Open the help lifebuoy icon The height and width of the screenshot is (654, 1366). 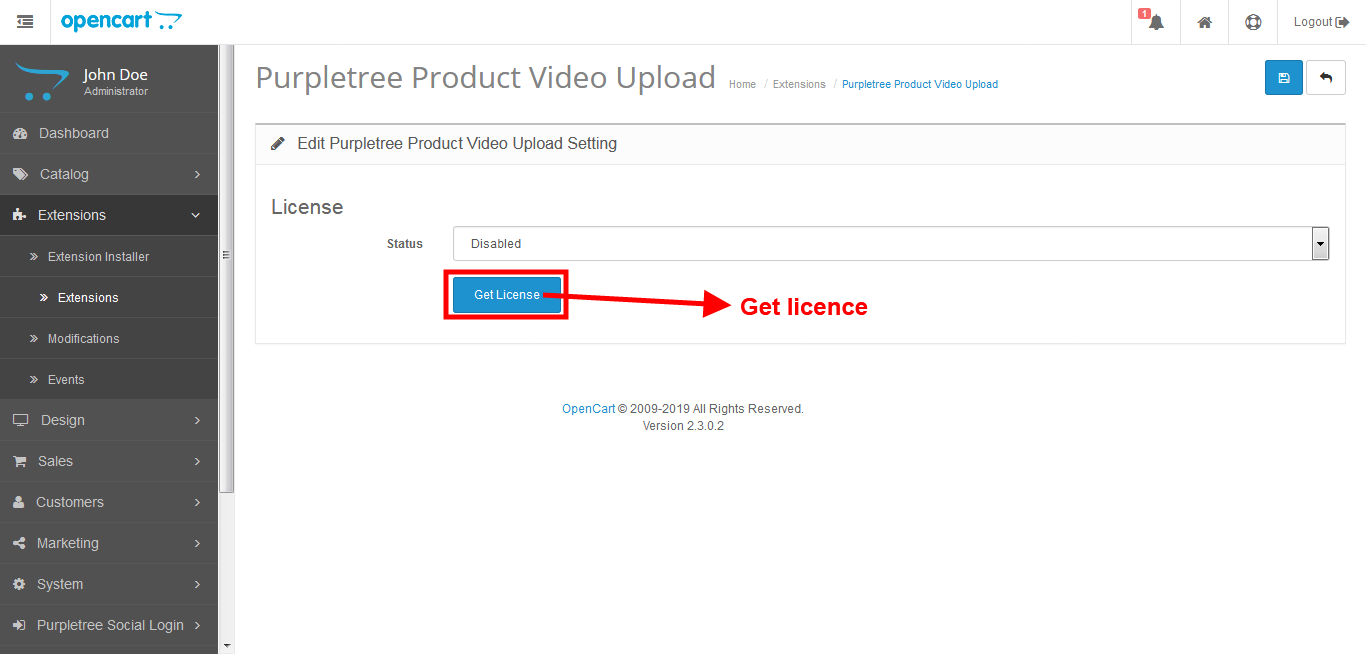coord(1253,22)
